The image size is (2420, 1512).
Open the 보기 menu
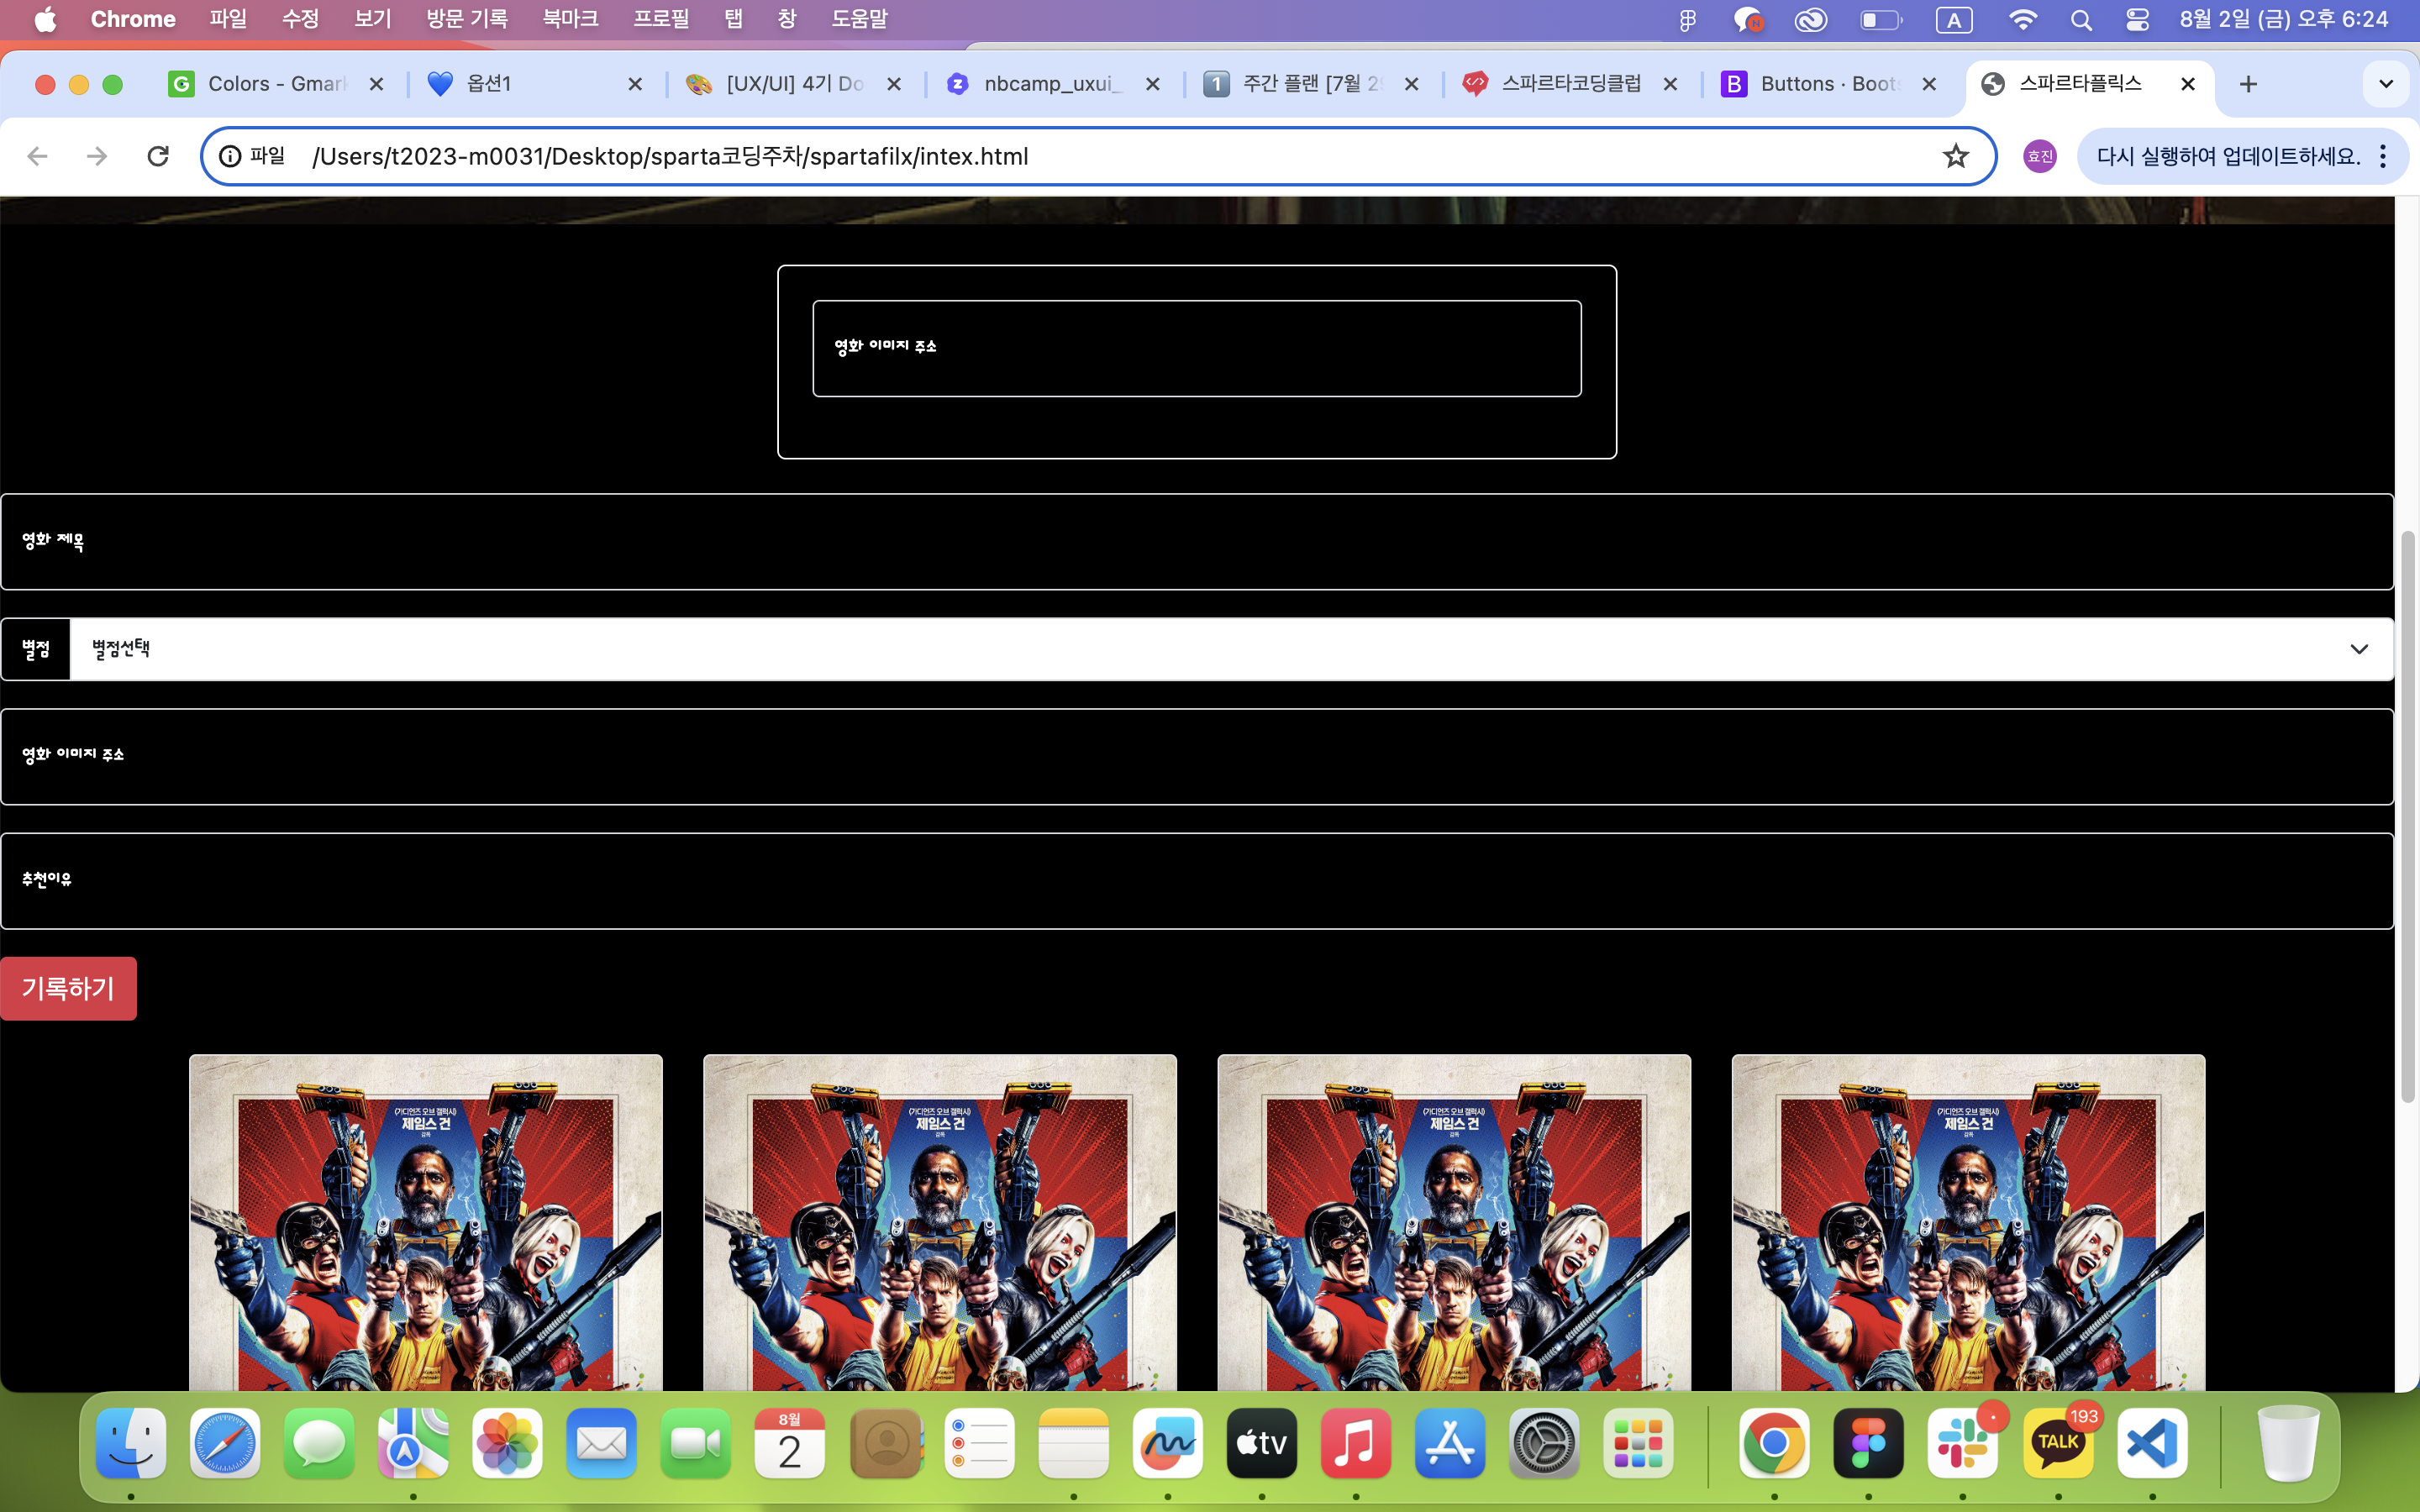(372, 20)
